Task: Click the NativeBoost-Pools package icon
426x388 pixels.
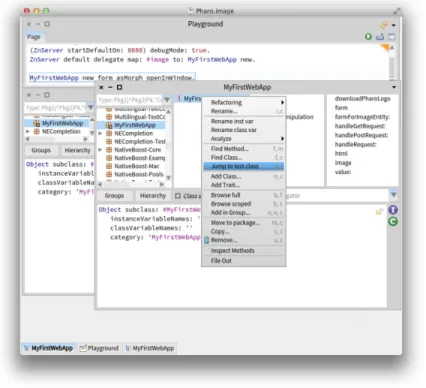Action: pyautogui.click(x=109, y=174)
